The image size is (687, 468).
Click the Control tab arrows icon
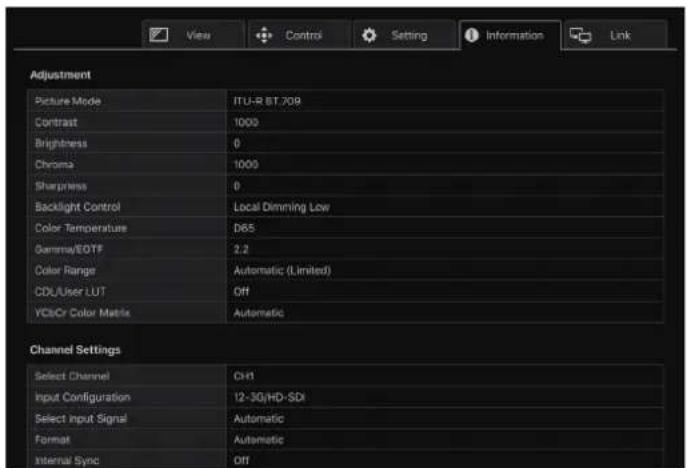[264, 35]
